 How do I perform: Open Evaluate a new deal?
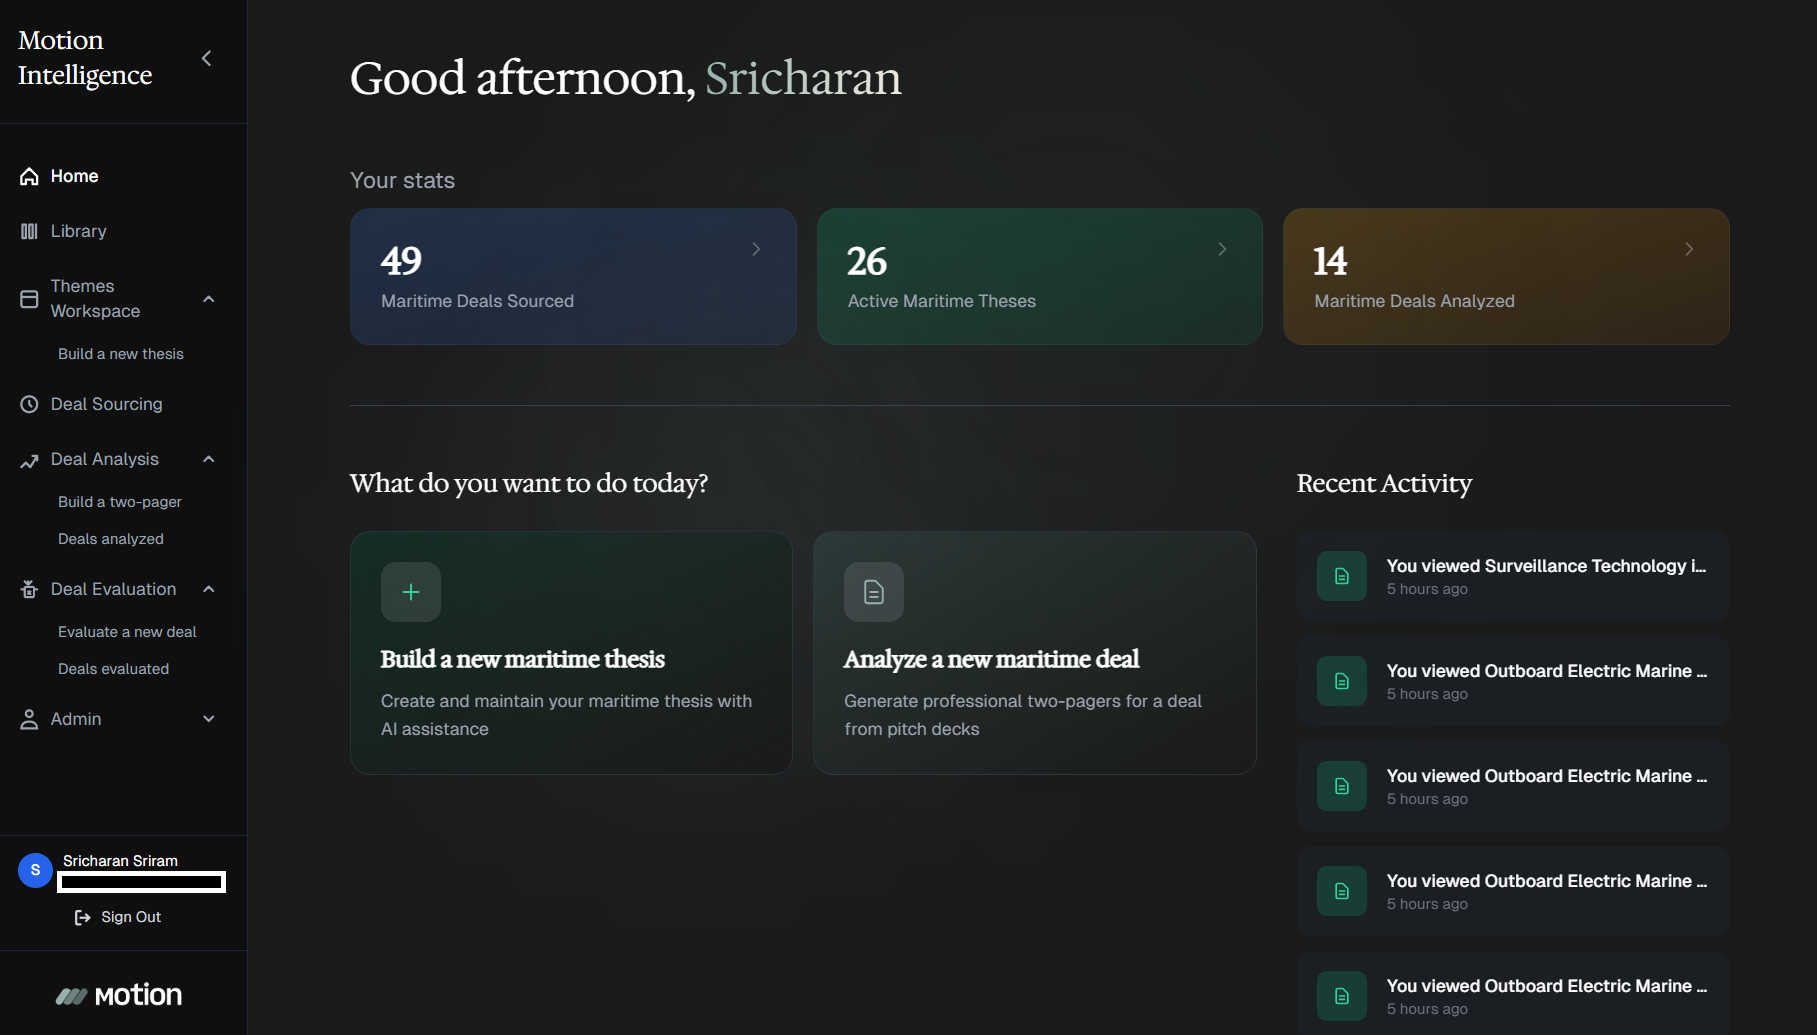pos(127,631)
